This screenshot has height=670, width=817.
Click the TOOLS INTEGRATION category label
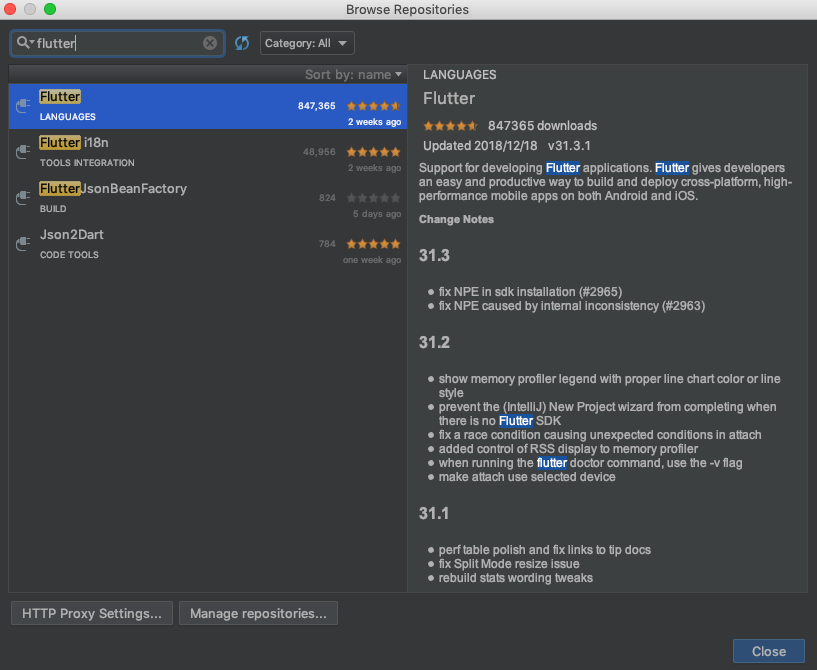pos(87,163)
